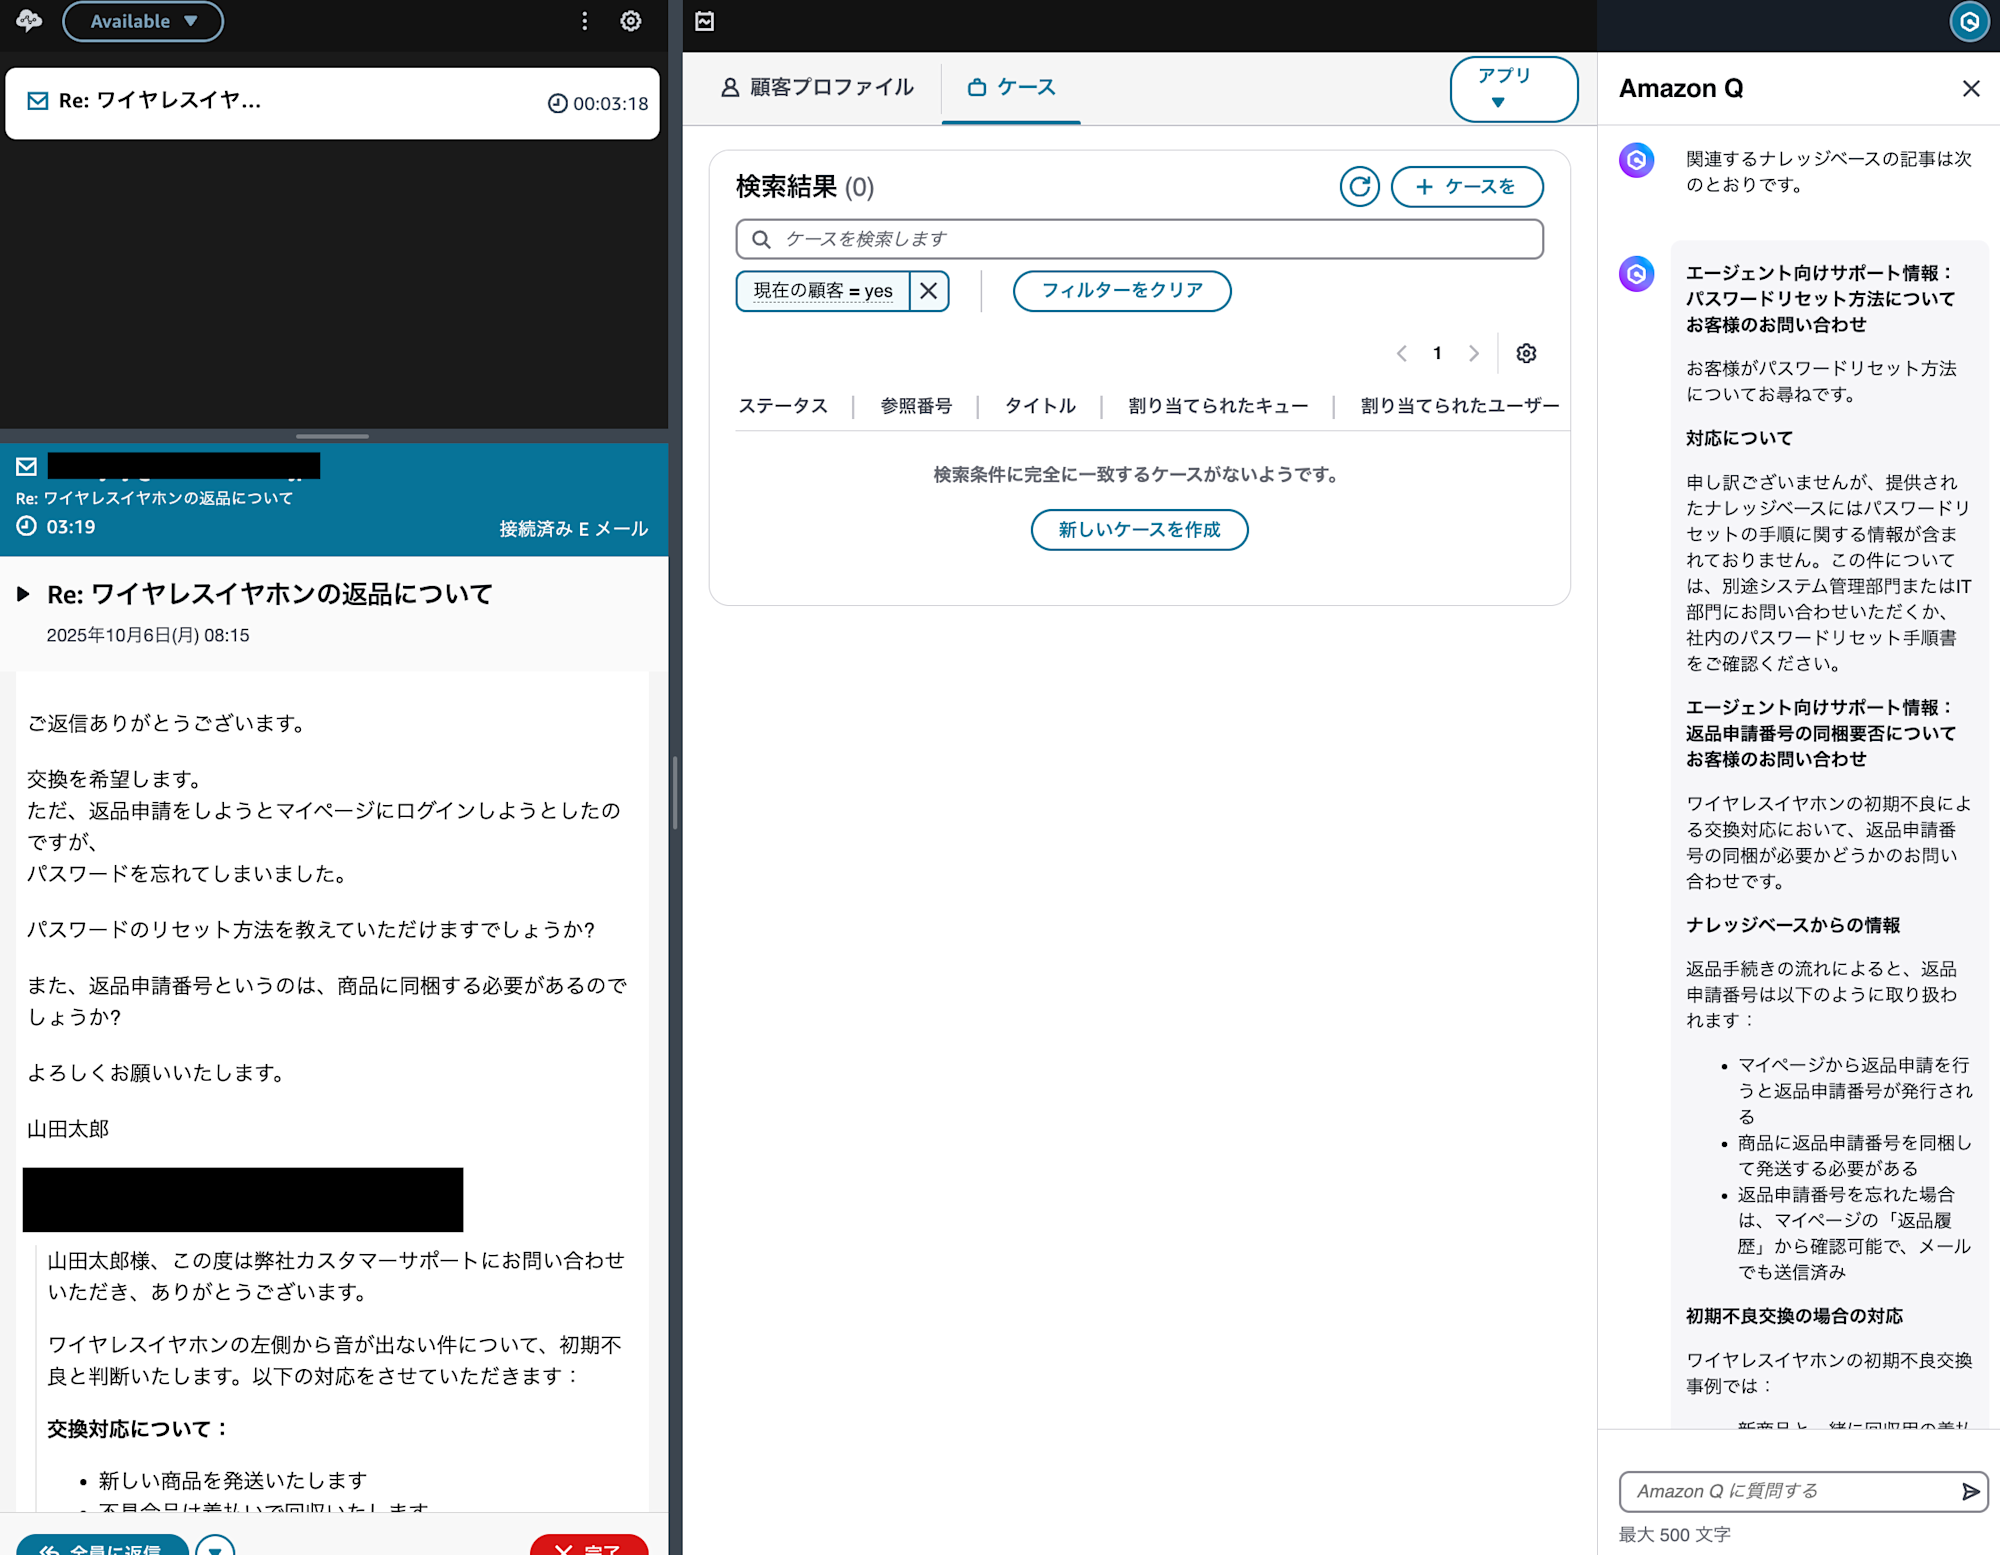Open reply options dropdown arrow
This screenshot has width=2000, height=1555.
(215, 1547)
